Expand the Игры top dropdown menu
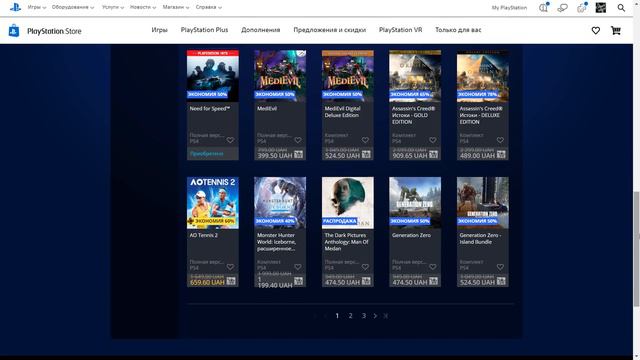Screen dimensions: 640x360 click(36, 7)
